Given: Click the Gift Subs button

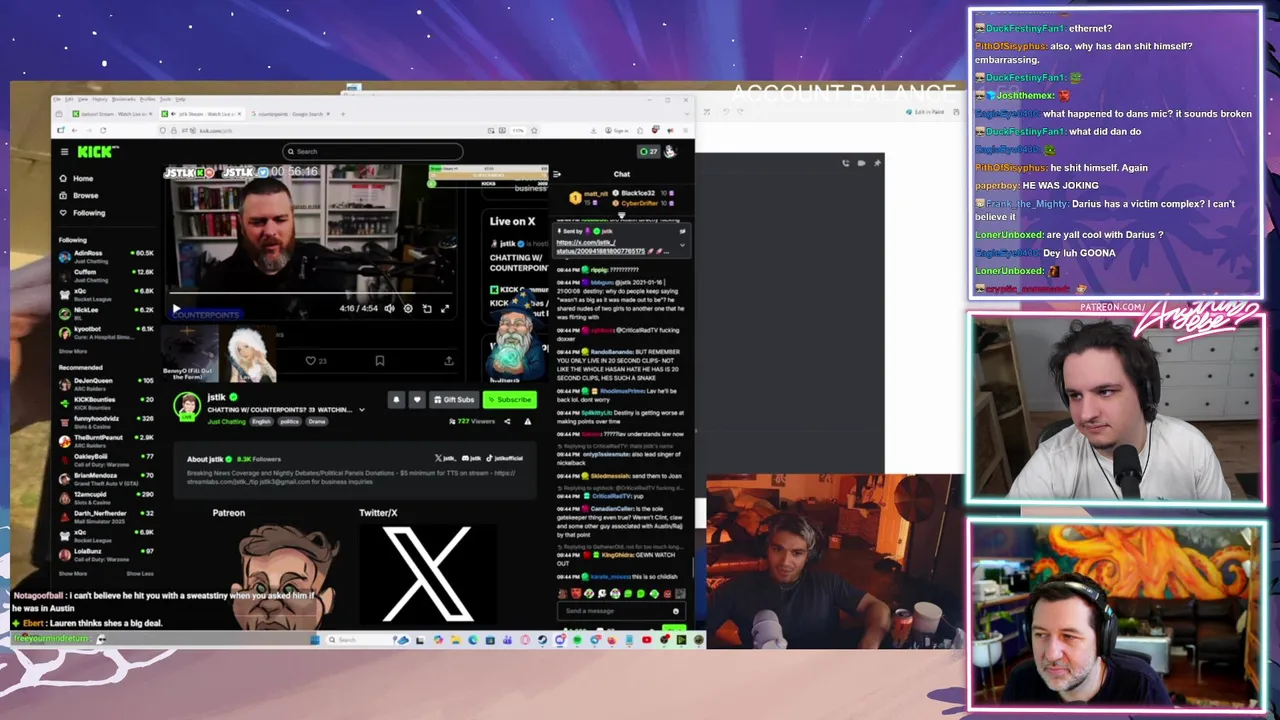Looking at the screenshot, I should 454,400.
